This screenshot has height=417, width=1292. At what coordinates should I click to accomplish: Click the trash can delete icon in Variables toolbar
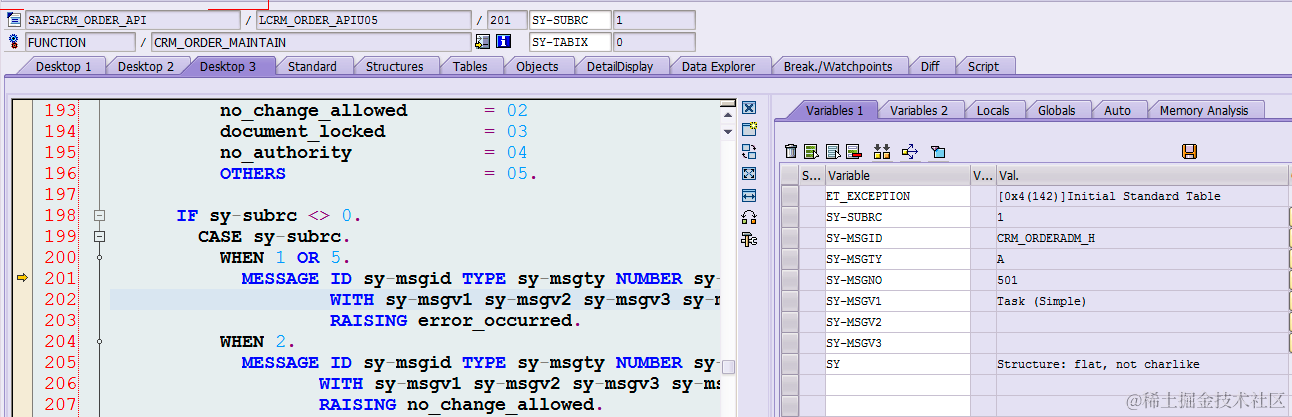pyautogui.click(x=791, y=151)
